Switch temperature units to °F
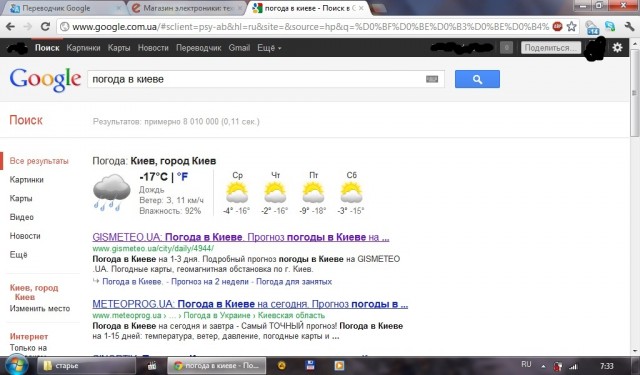Screen dimensions: 640x375 [x=182, y=177]
